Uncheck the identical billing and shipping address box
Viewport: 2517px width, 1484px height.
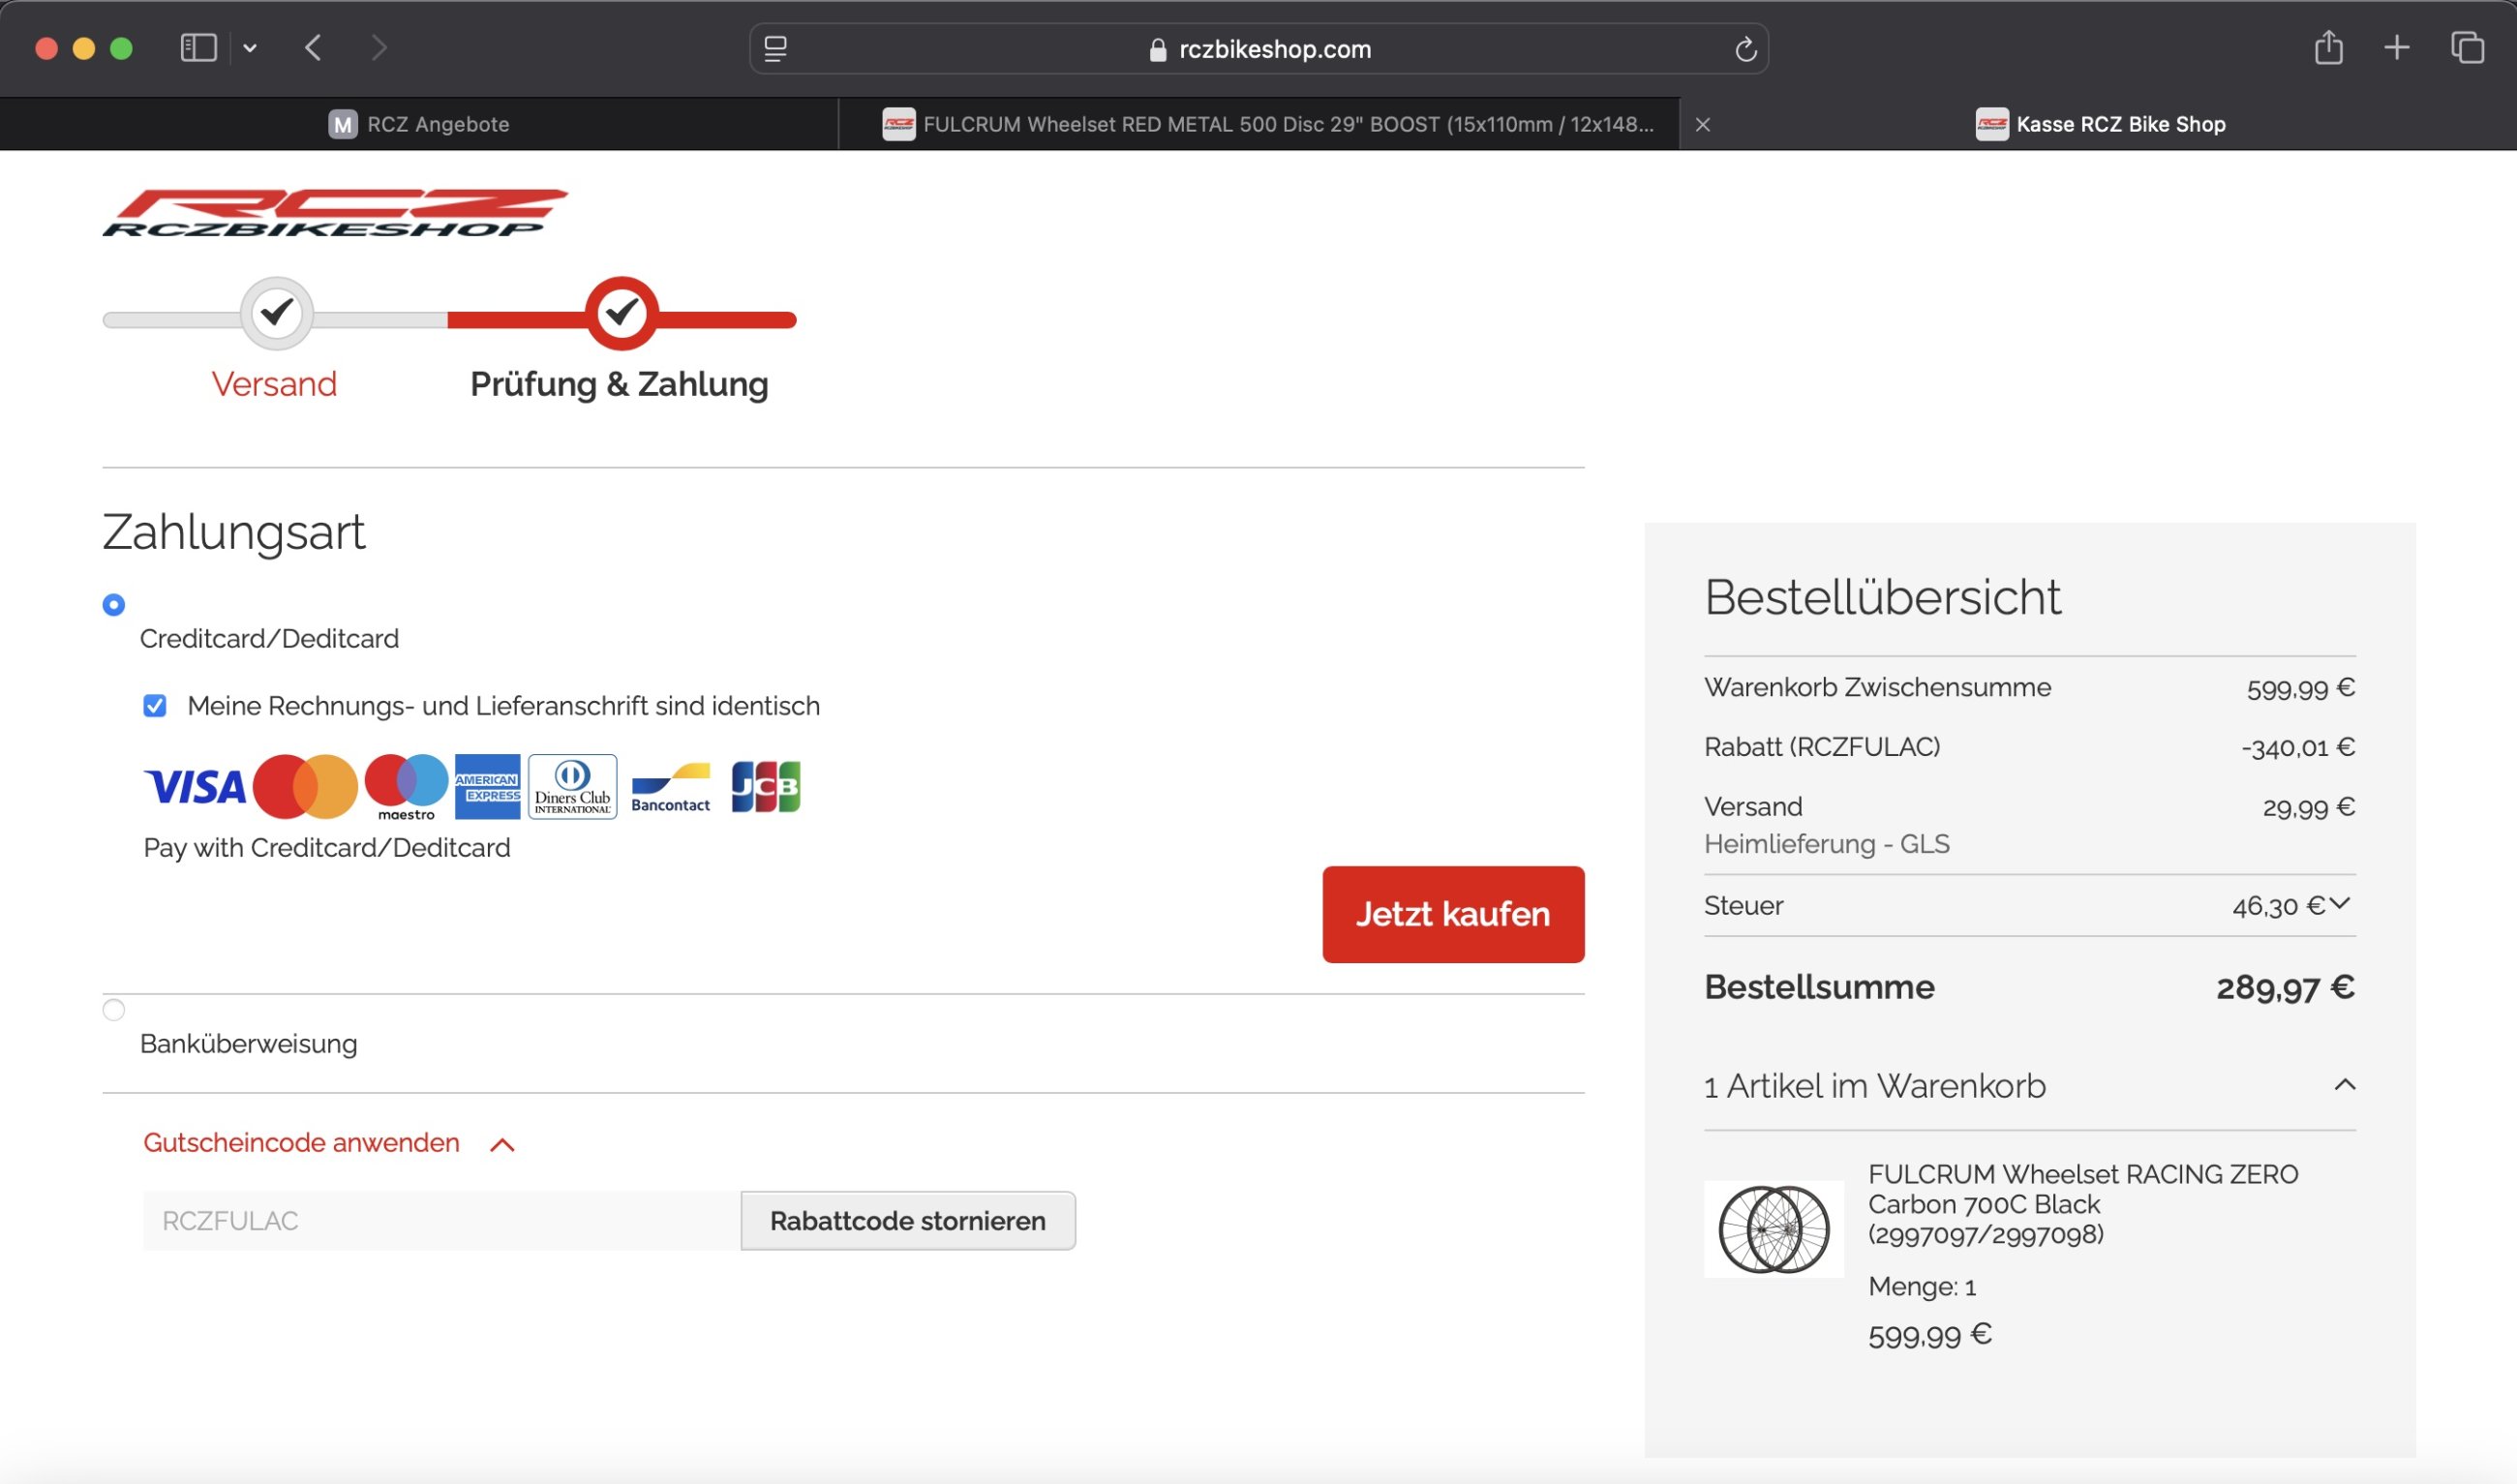point(155,706)
